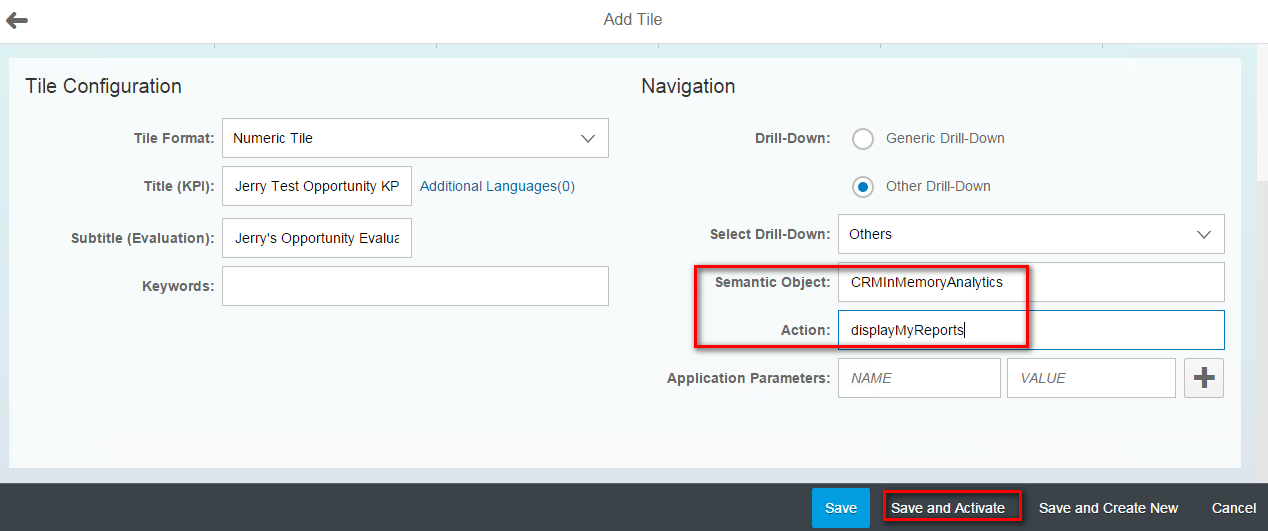
Task: Expand the Select Drill-Down combo box
Action: point(1031,234)
